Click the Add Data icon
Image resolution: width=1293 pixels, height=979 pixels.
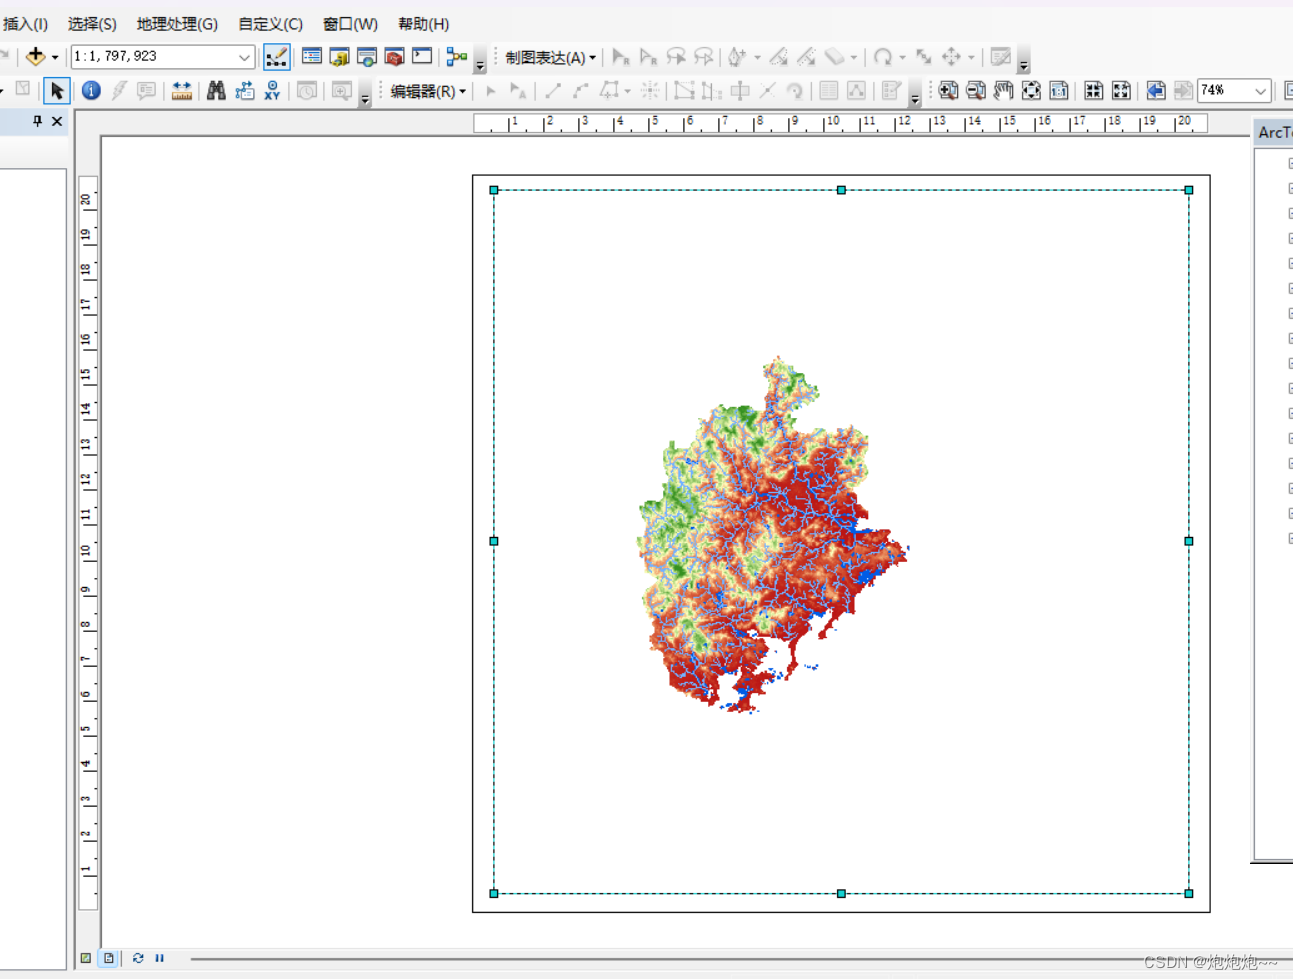(x=36, y=57)
